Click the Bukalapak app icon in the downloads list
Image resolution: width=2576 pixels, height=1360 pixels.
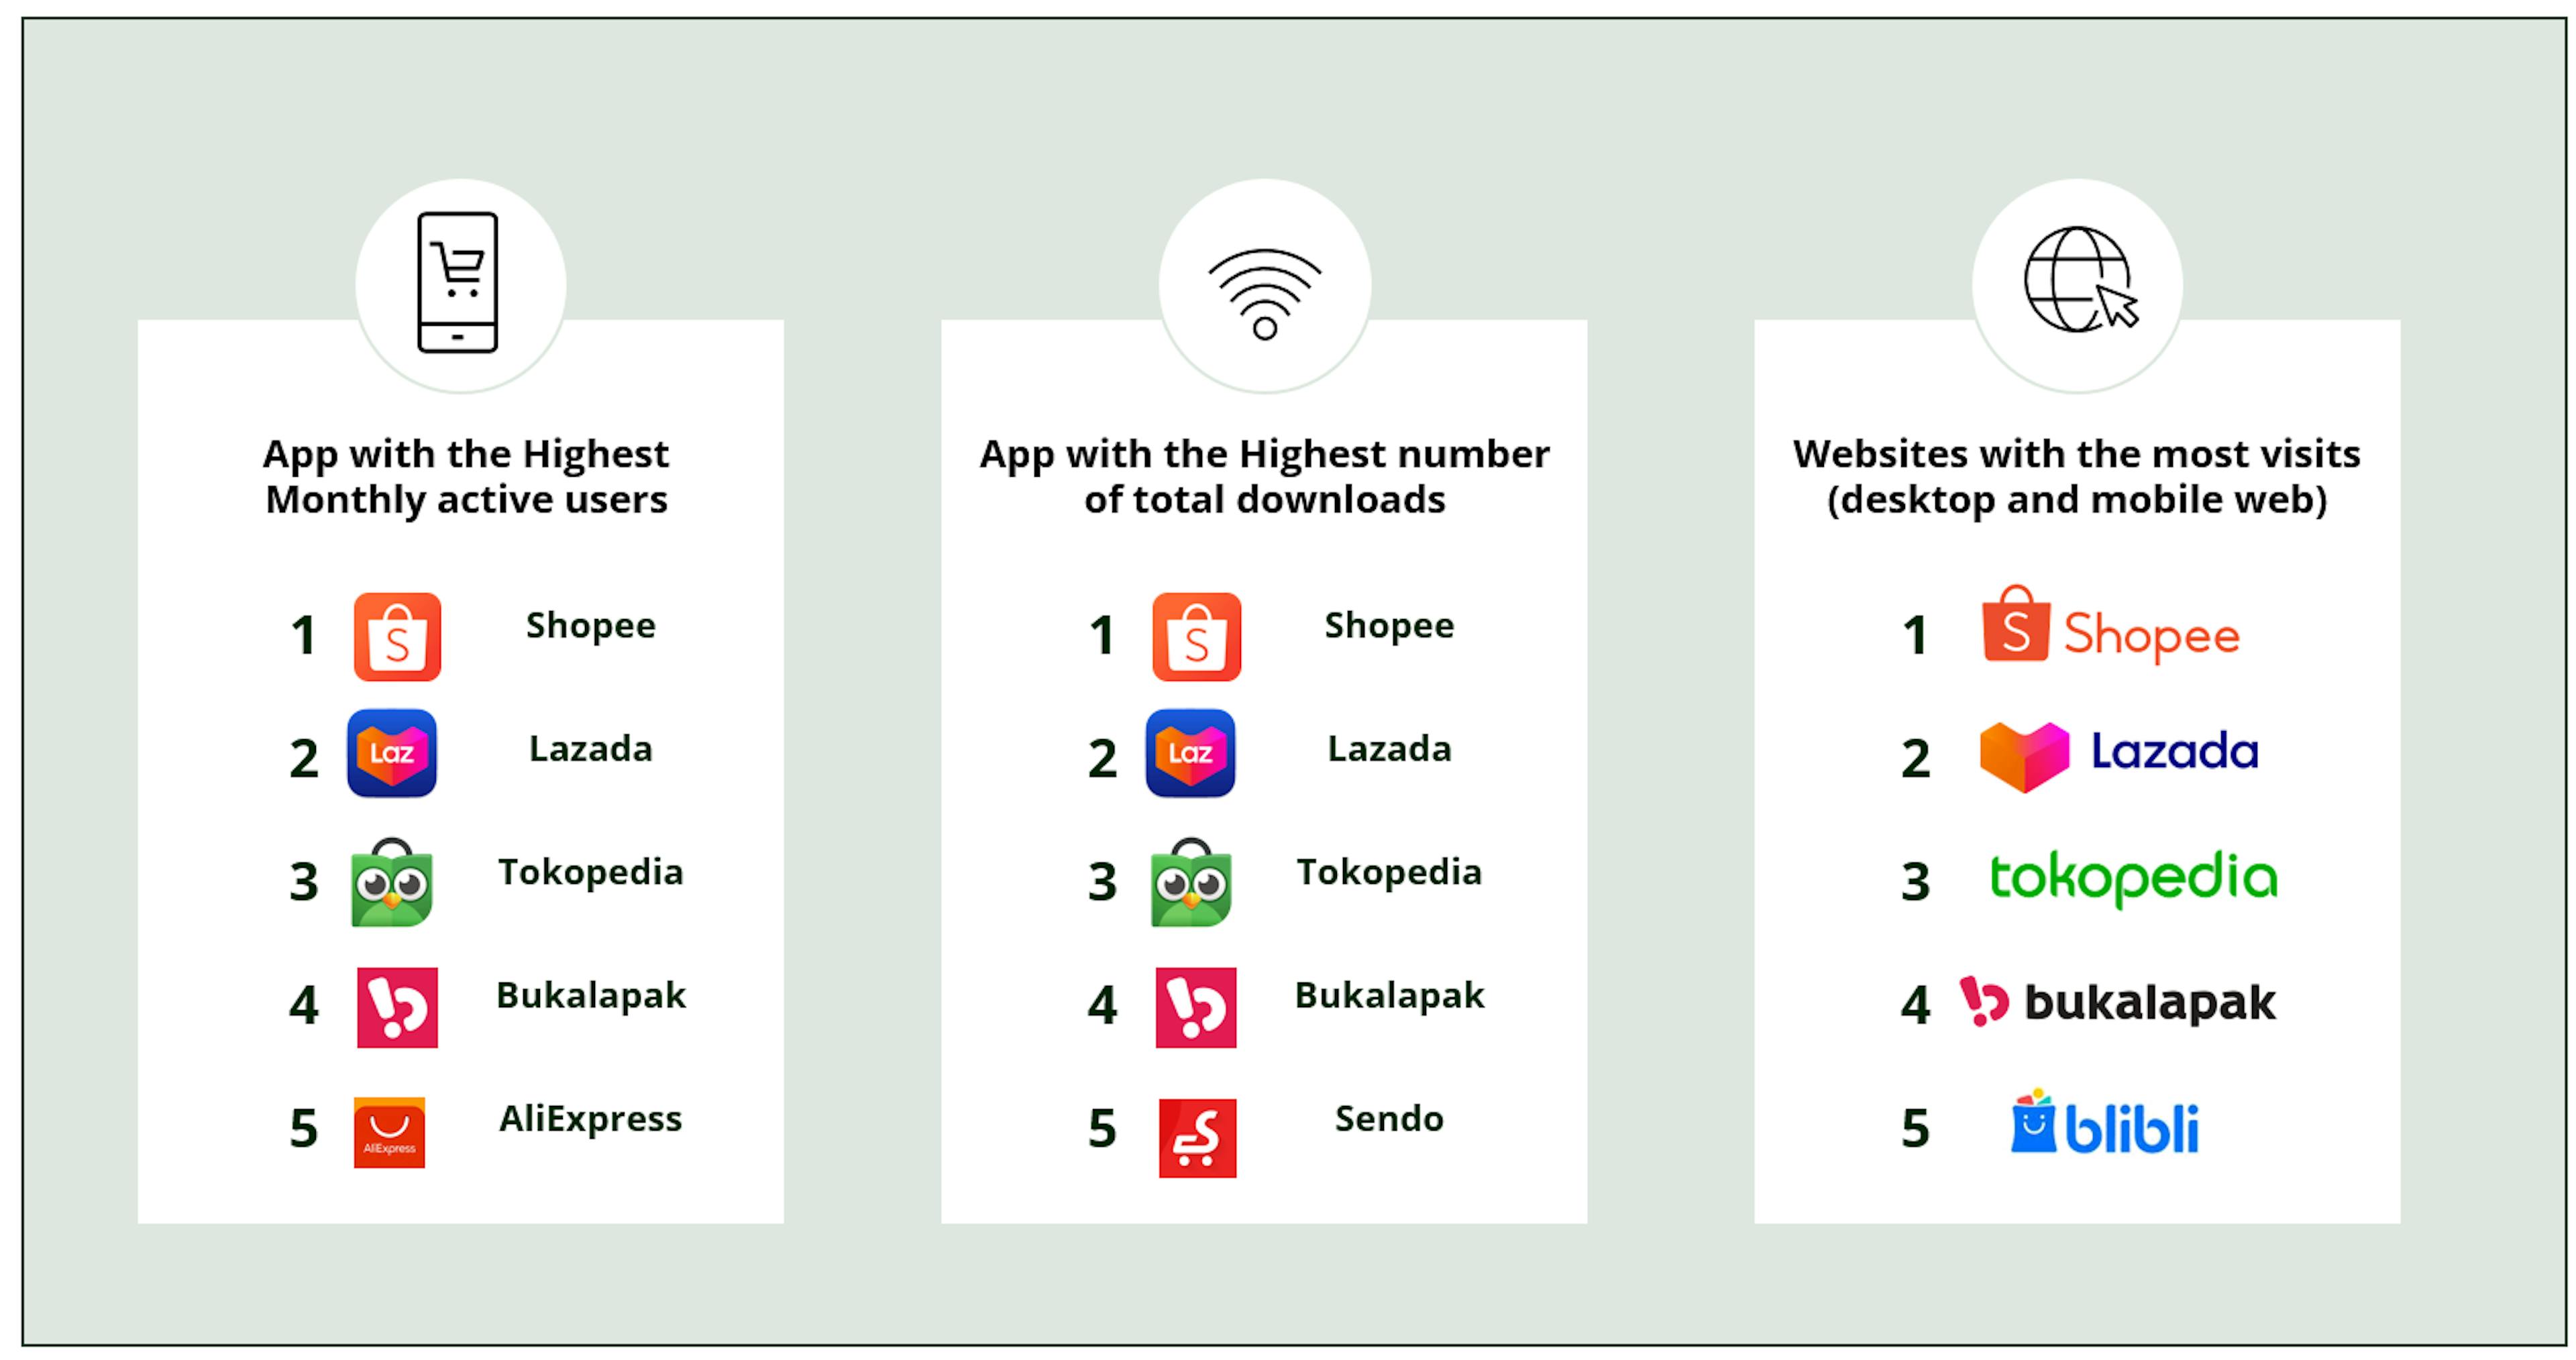pos(1196,1007)
